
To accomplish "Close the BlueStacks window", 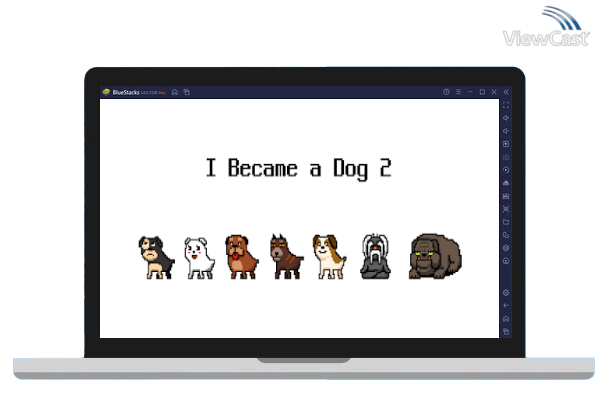I will [x=494, y=92].
